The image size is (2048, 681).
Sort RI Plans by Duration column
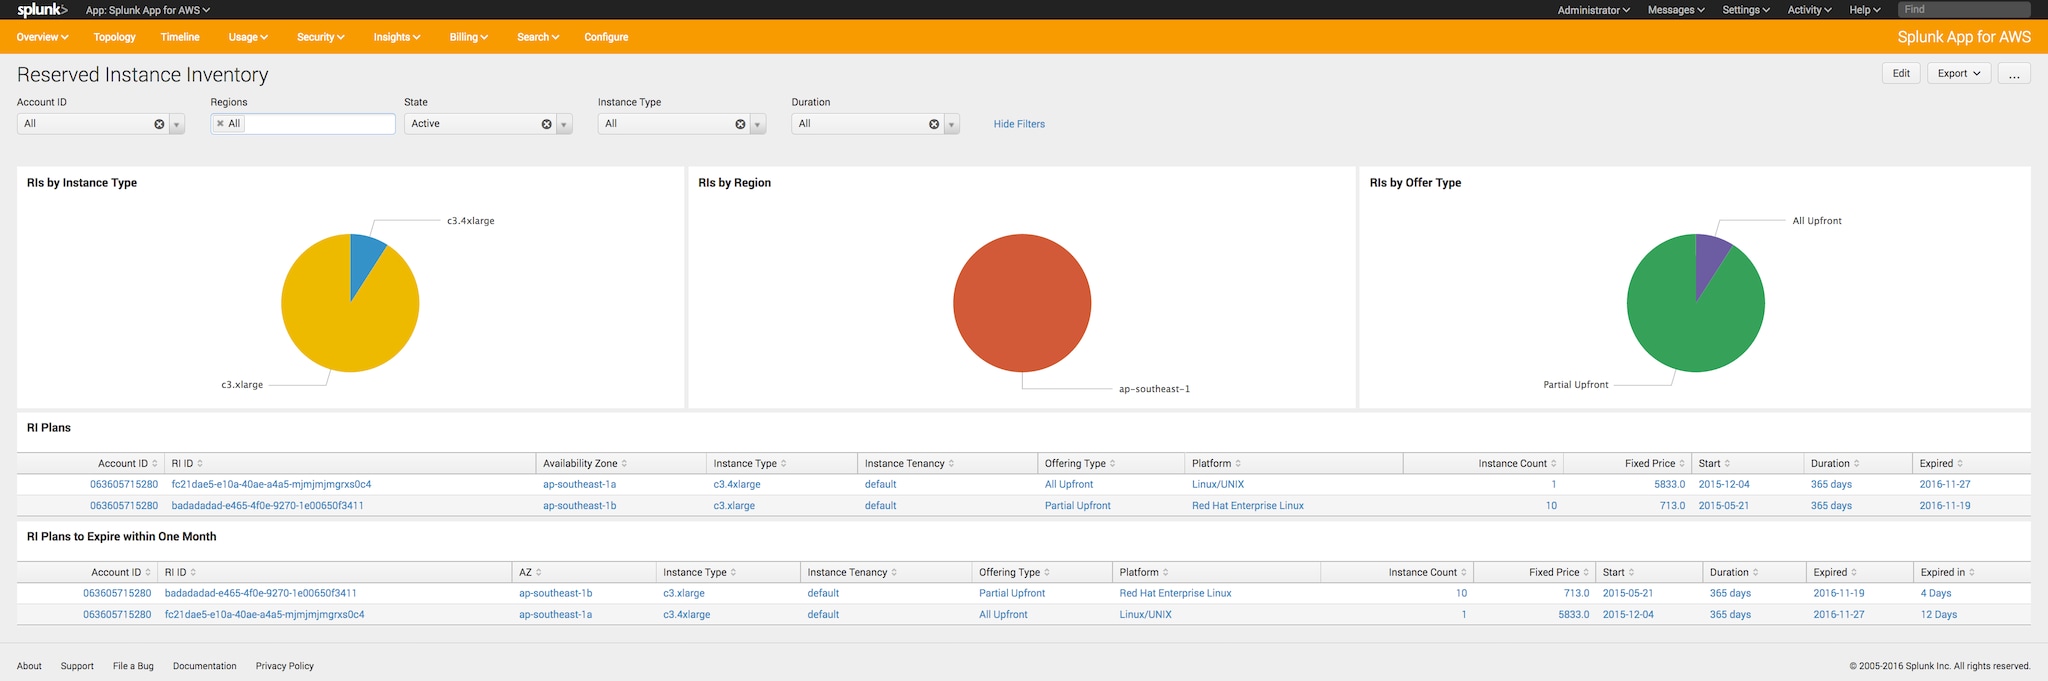tap(1835, 464)
